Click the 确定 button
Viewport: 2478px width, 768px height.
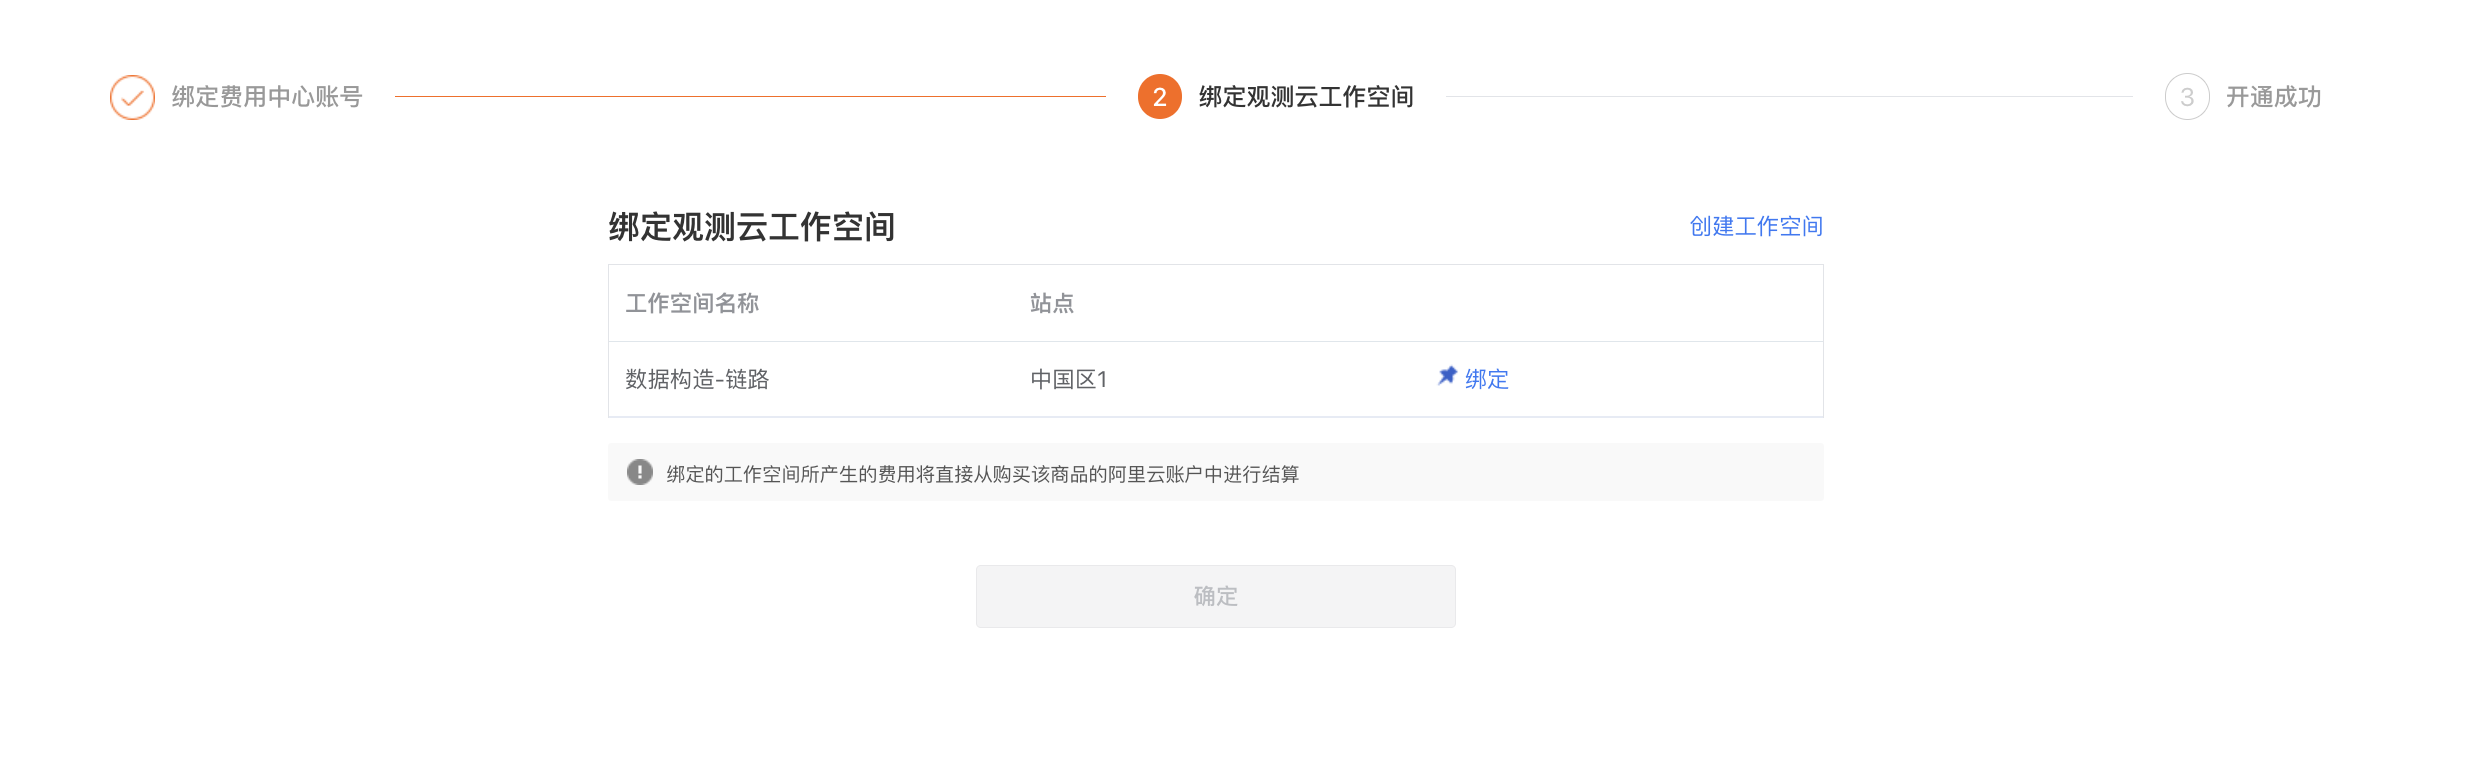coord(1216,596)
